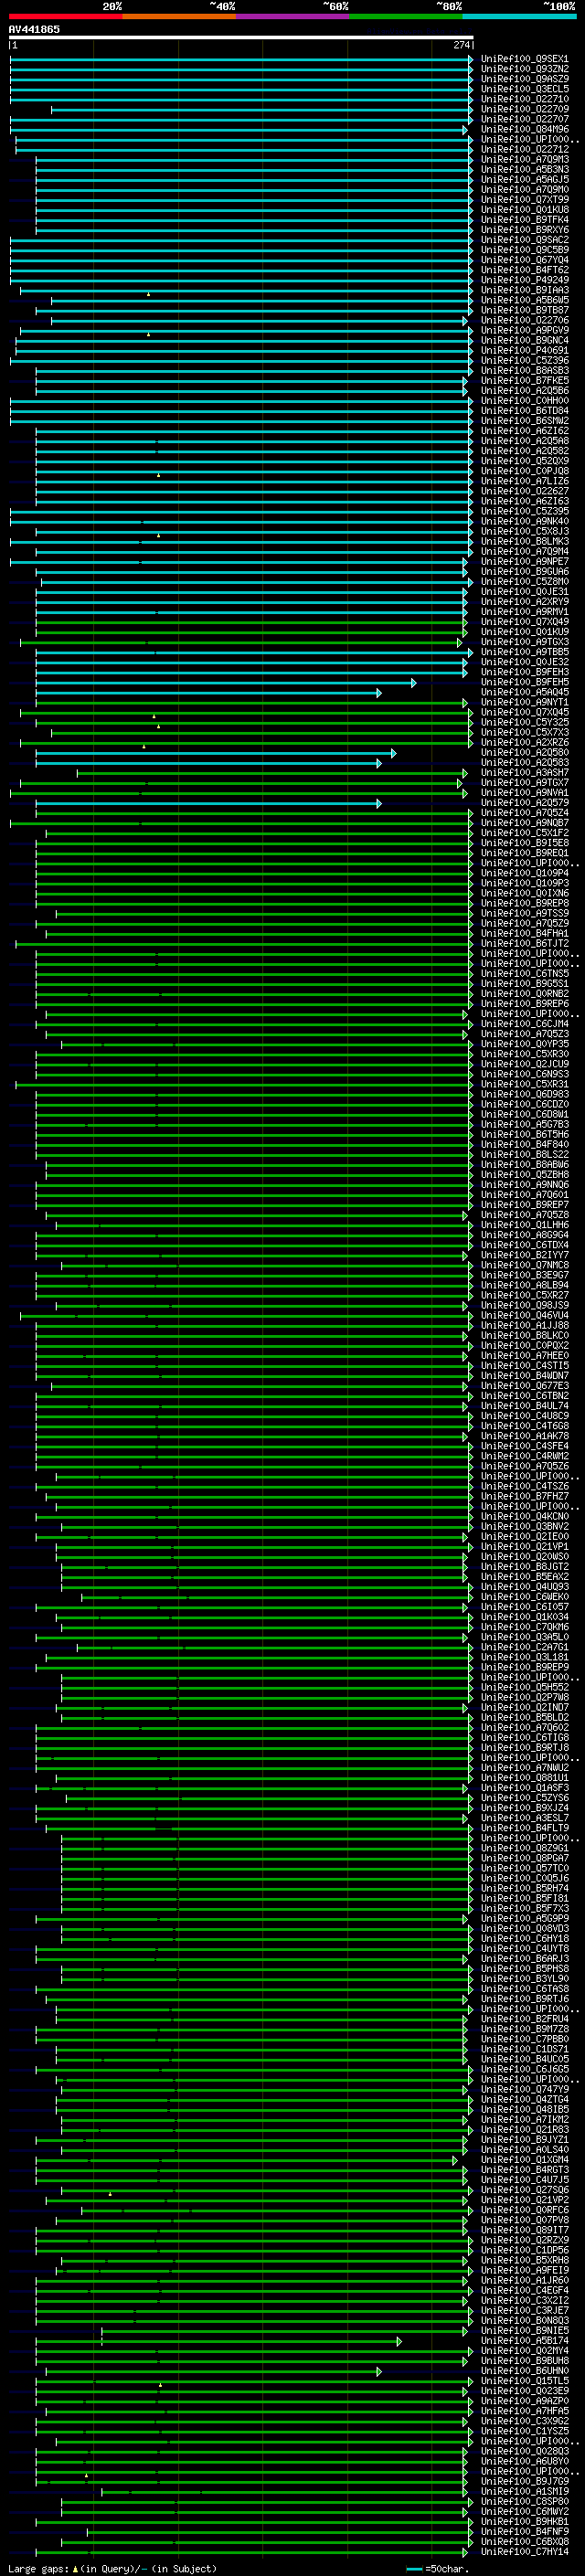Image resolution: width=585 pixels, height=2576 pixels.
Task: Select the query name AV441865
Action: click(34, 29)
